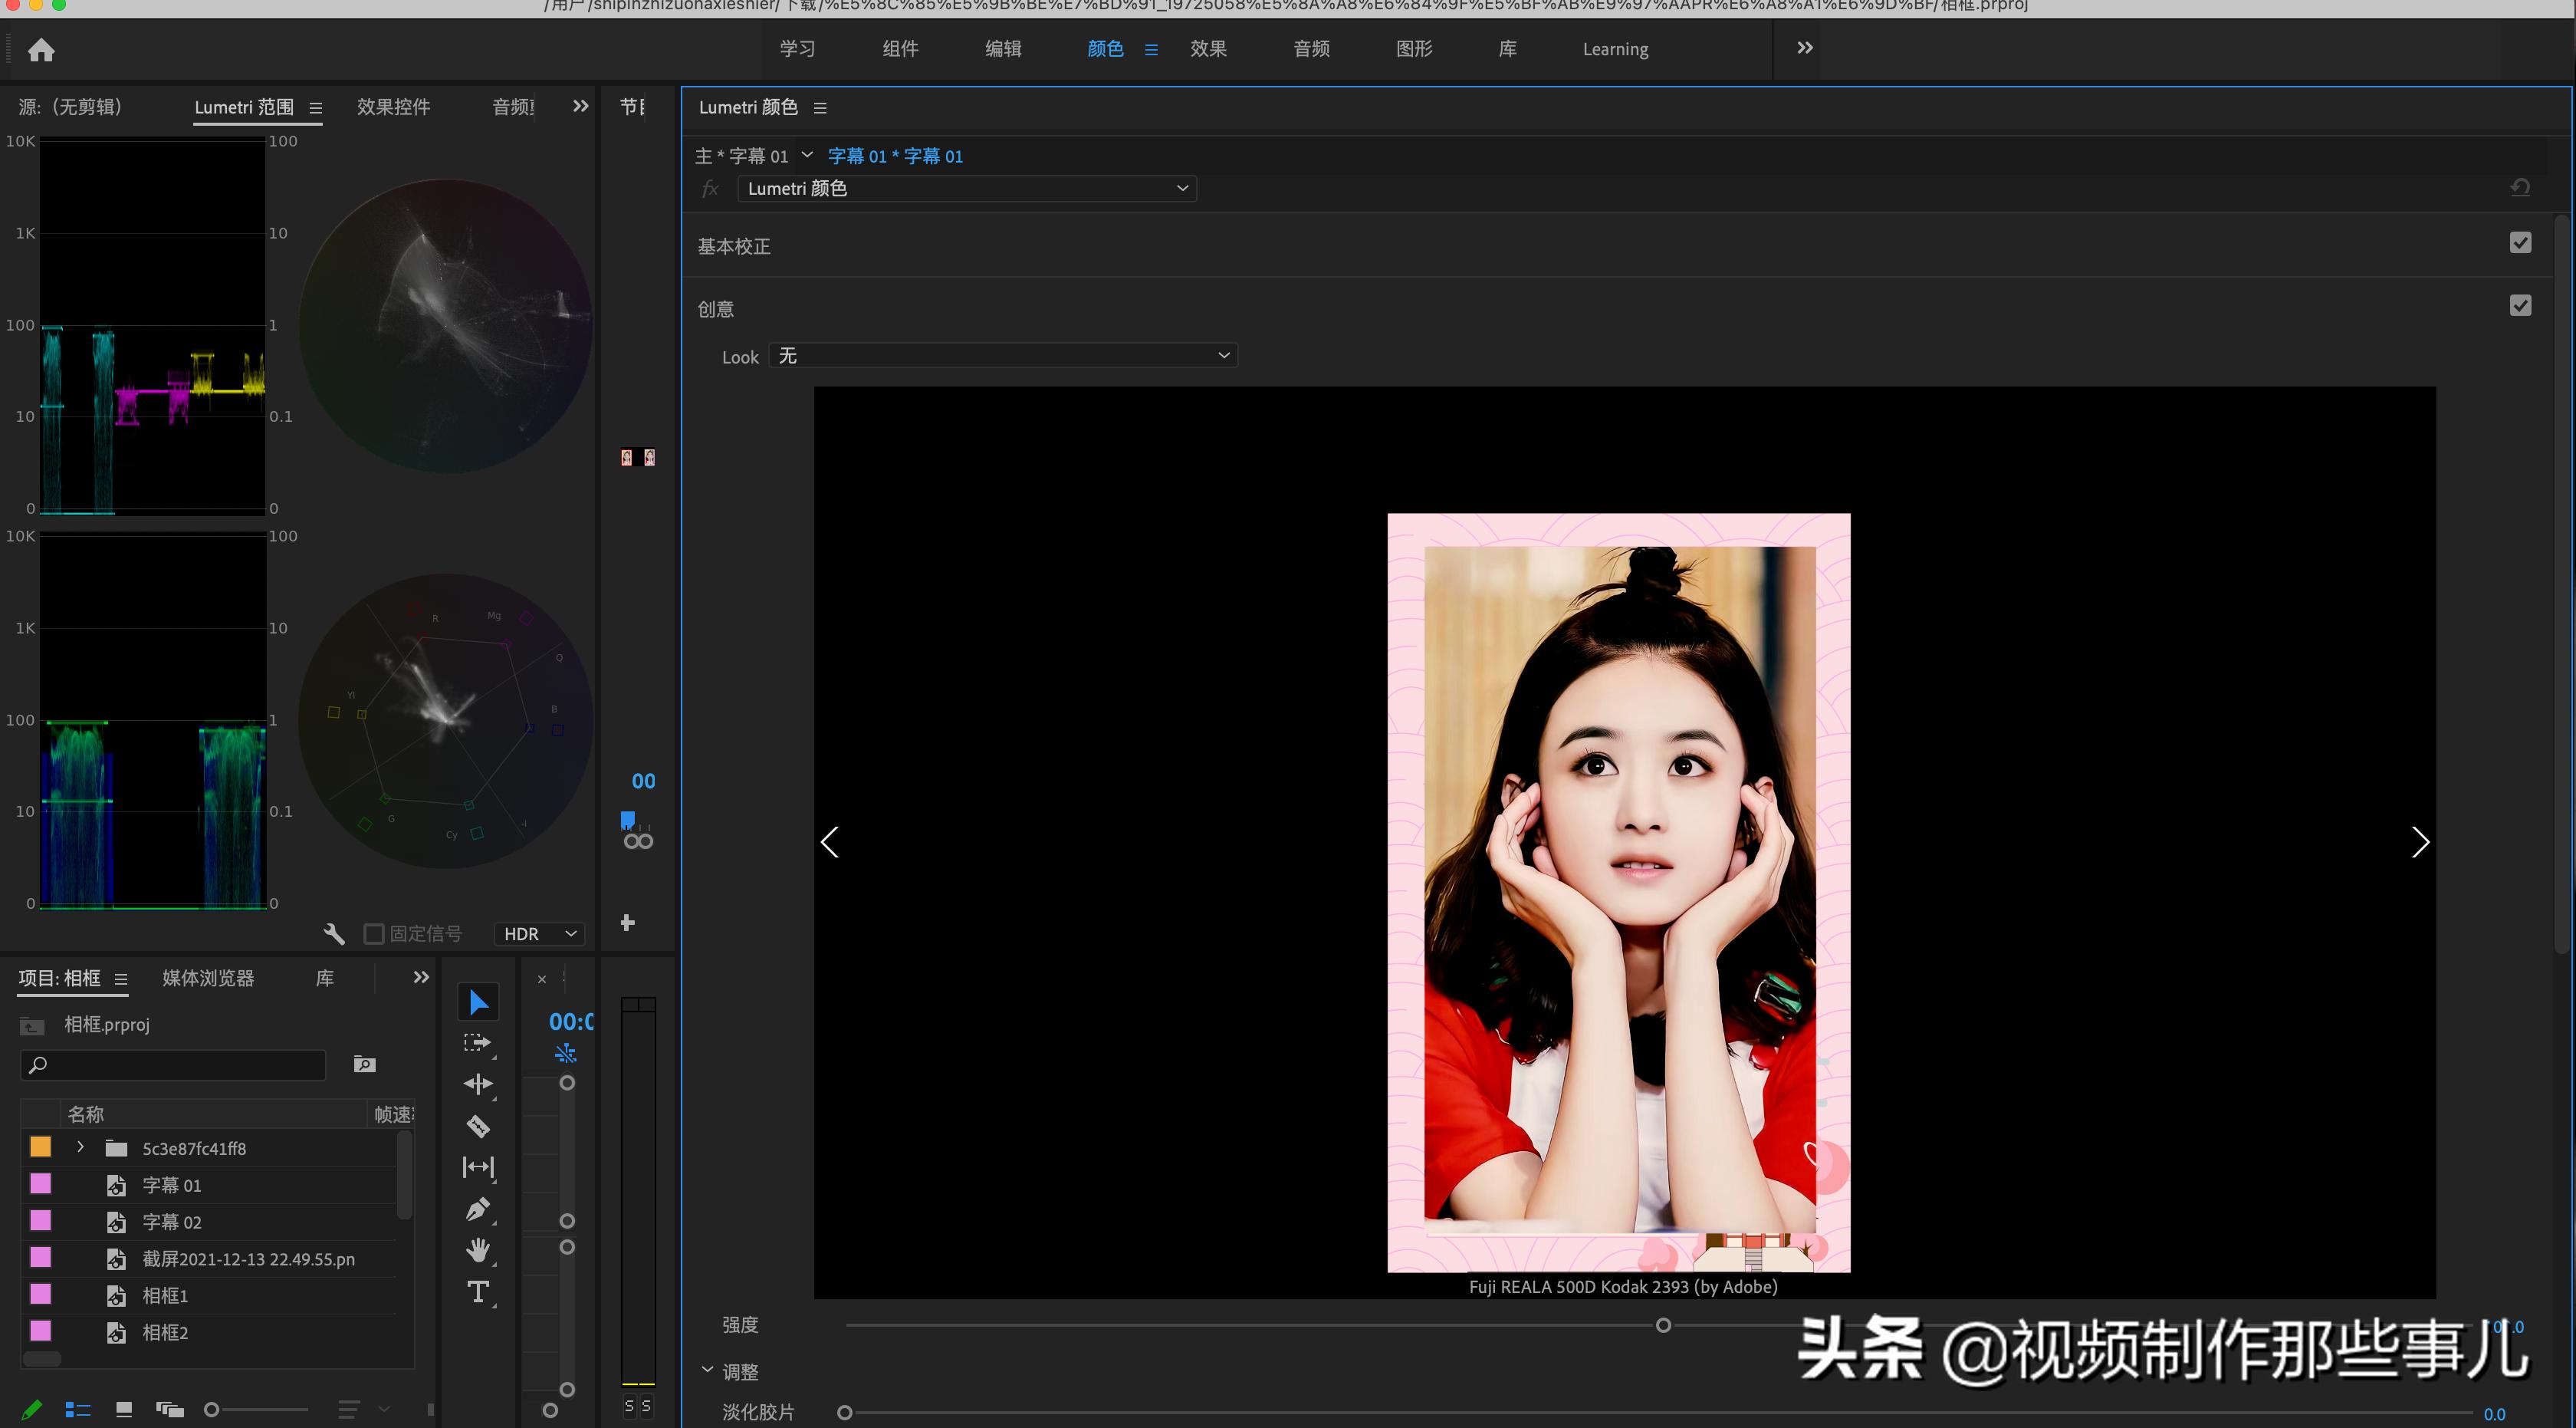Select the Pen tool

(478, 1209)
